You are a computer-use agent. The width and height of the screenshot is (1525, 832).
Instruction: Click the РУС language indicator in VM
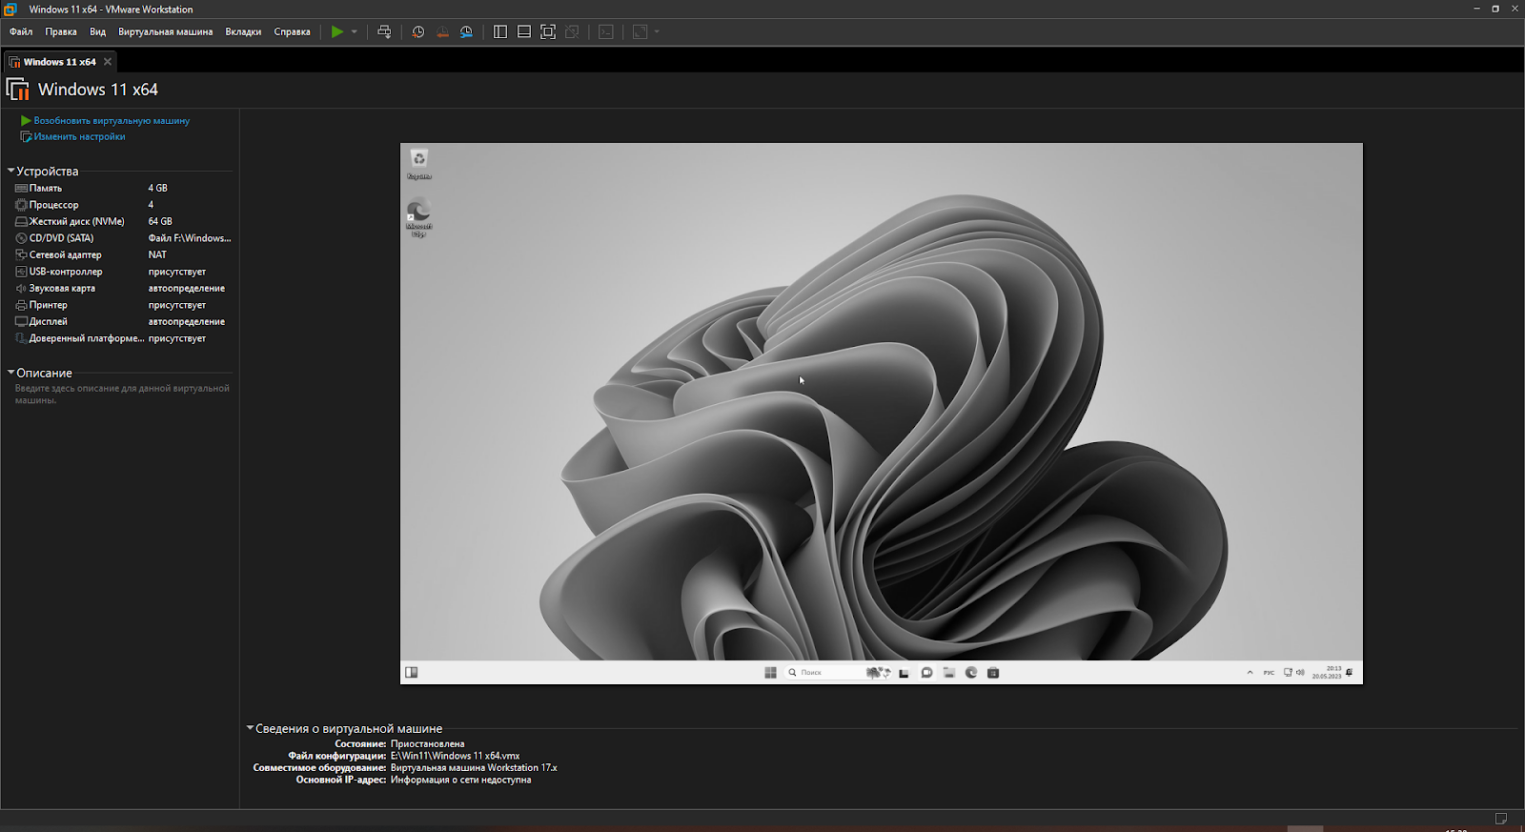(1269, 673)
